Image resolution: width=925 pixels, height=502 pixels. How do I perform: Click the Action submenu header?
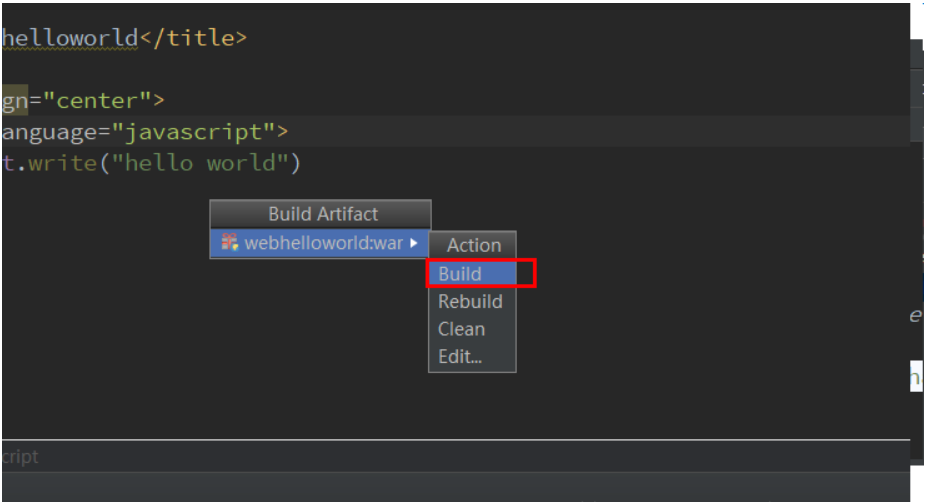point(473,245)
